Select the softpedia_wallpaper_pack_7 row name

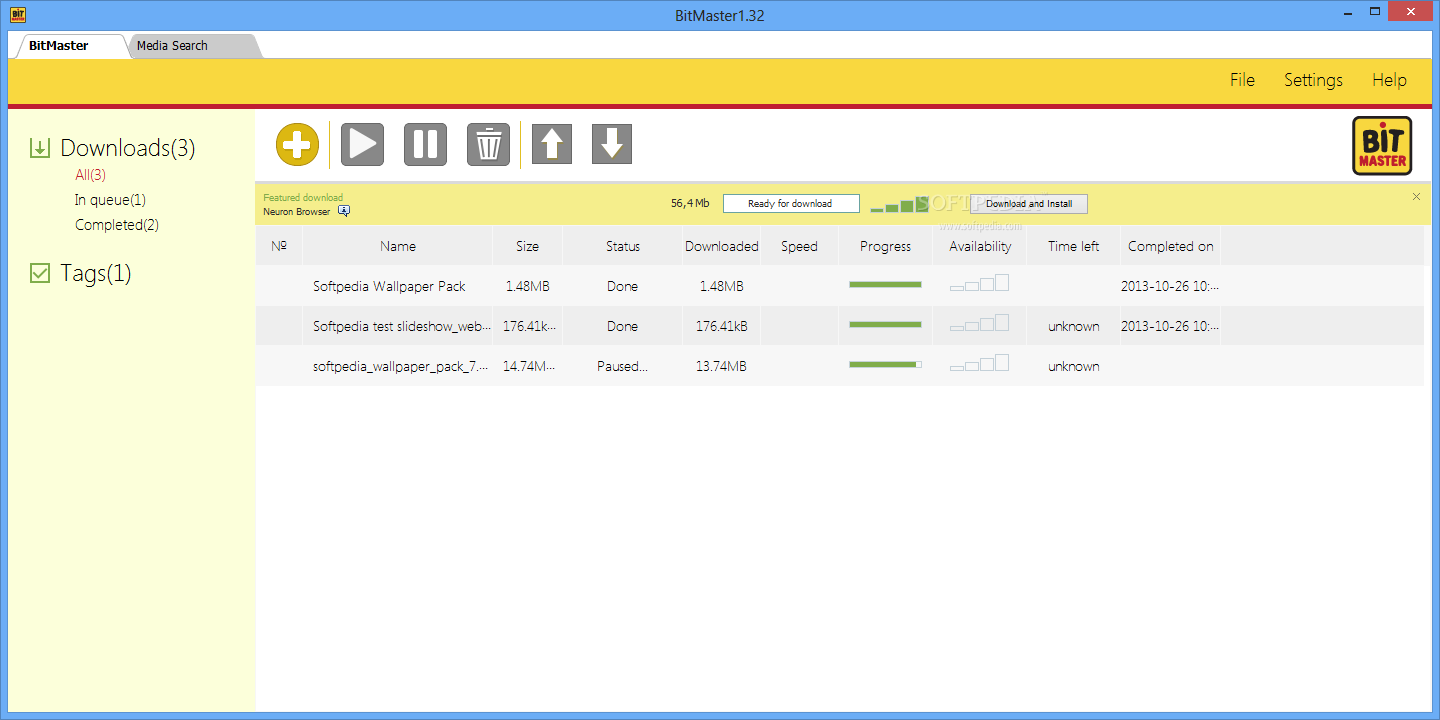point(401,366)
